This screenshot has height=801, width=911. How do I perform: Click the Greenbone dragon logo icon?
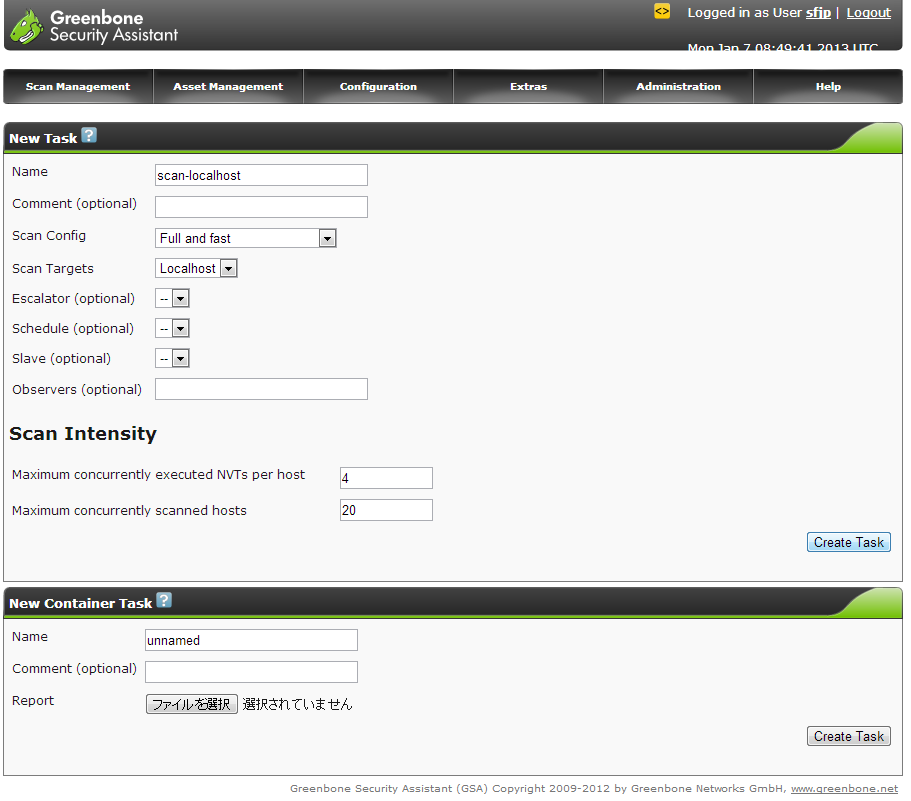[x=26, y=26]
